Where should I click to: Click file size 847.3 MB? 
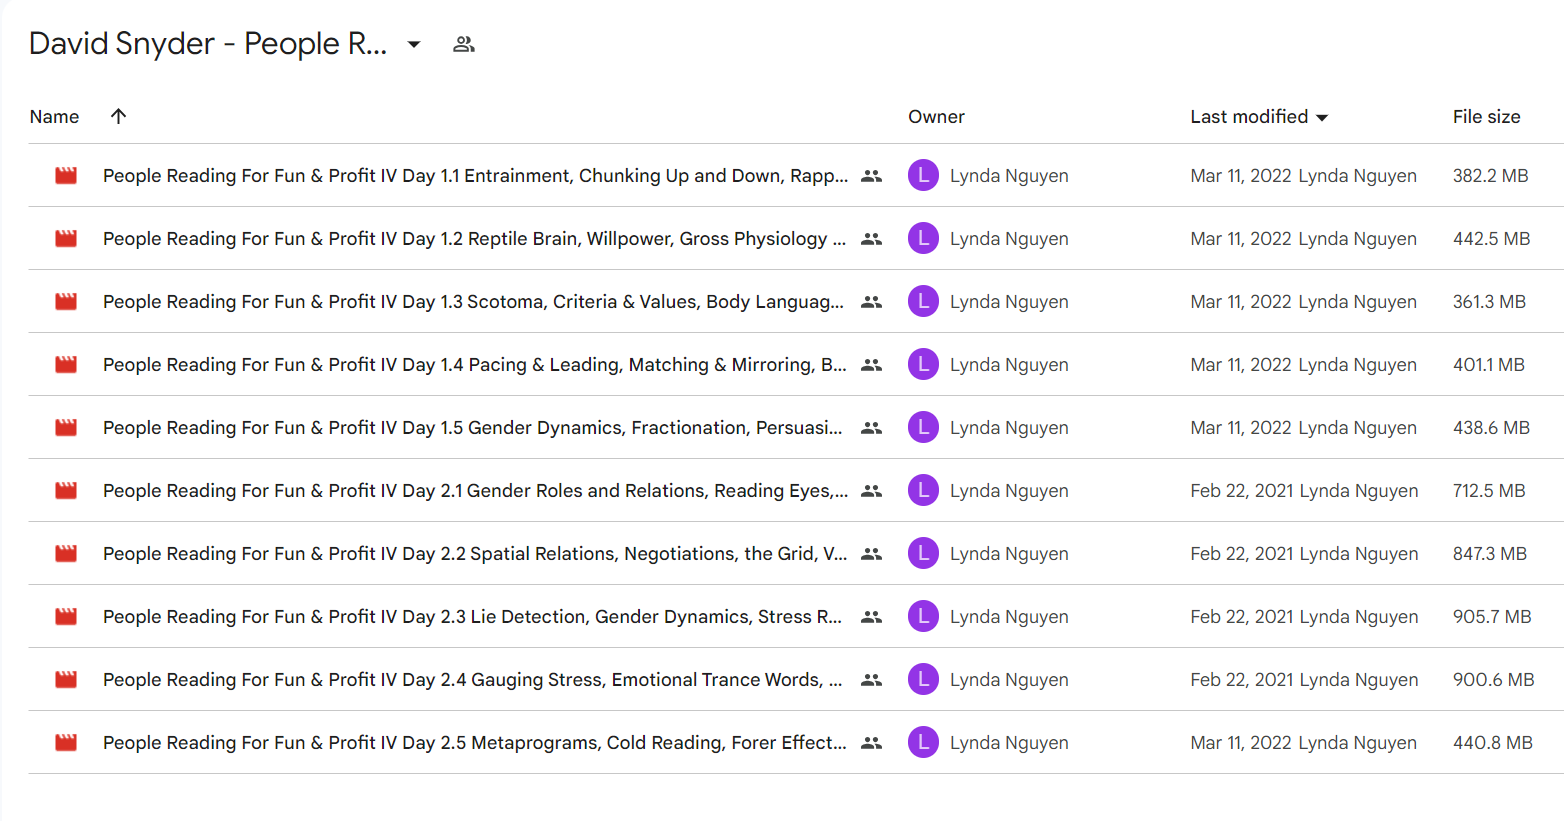point(1489,554)
